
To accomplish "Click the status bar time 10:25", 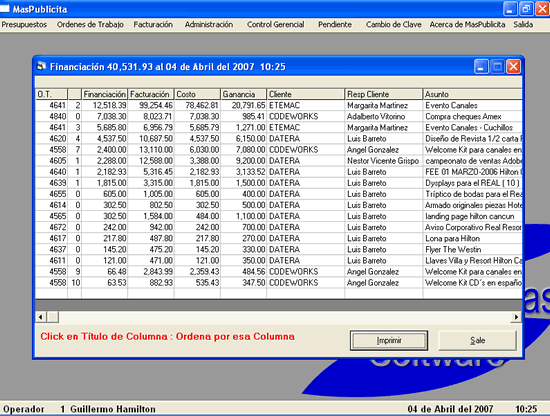I will (526, 409).
